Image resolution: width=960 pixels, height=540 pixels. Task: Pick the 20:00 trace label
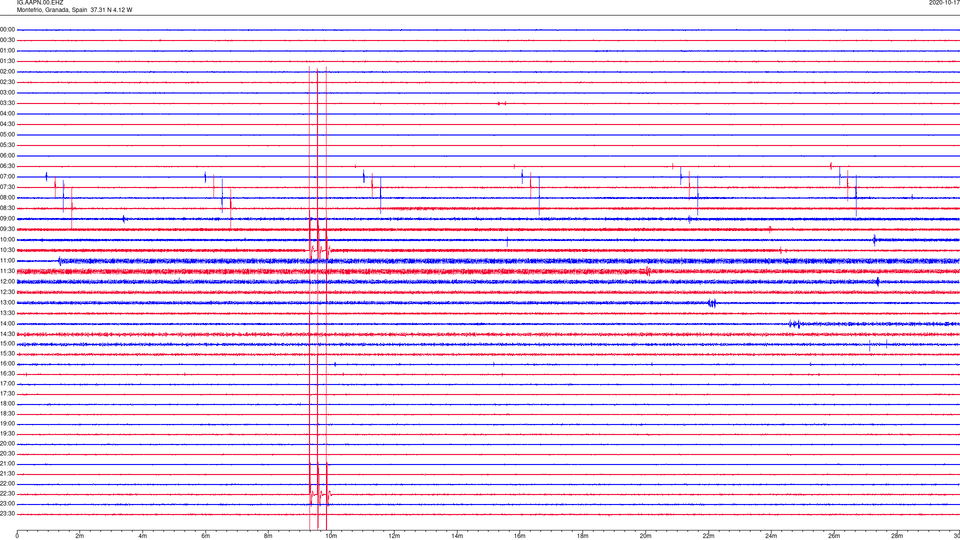tap(7, 444)
